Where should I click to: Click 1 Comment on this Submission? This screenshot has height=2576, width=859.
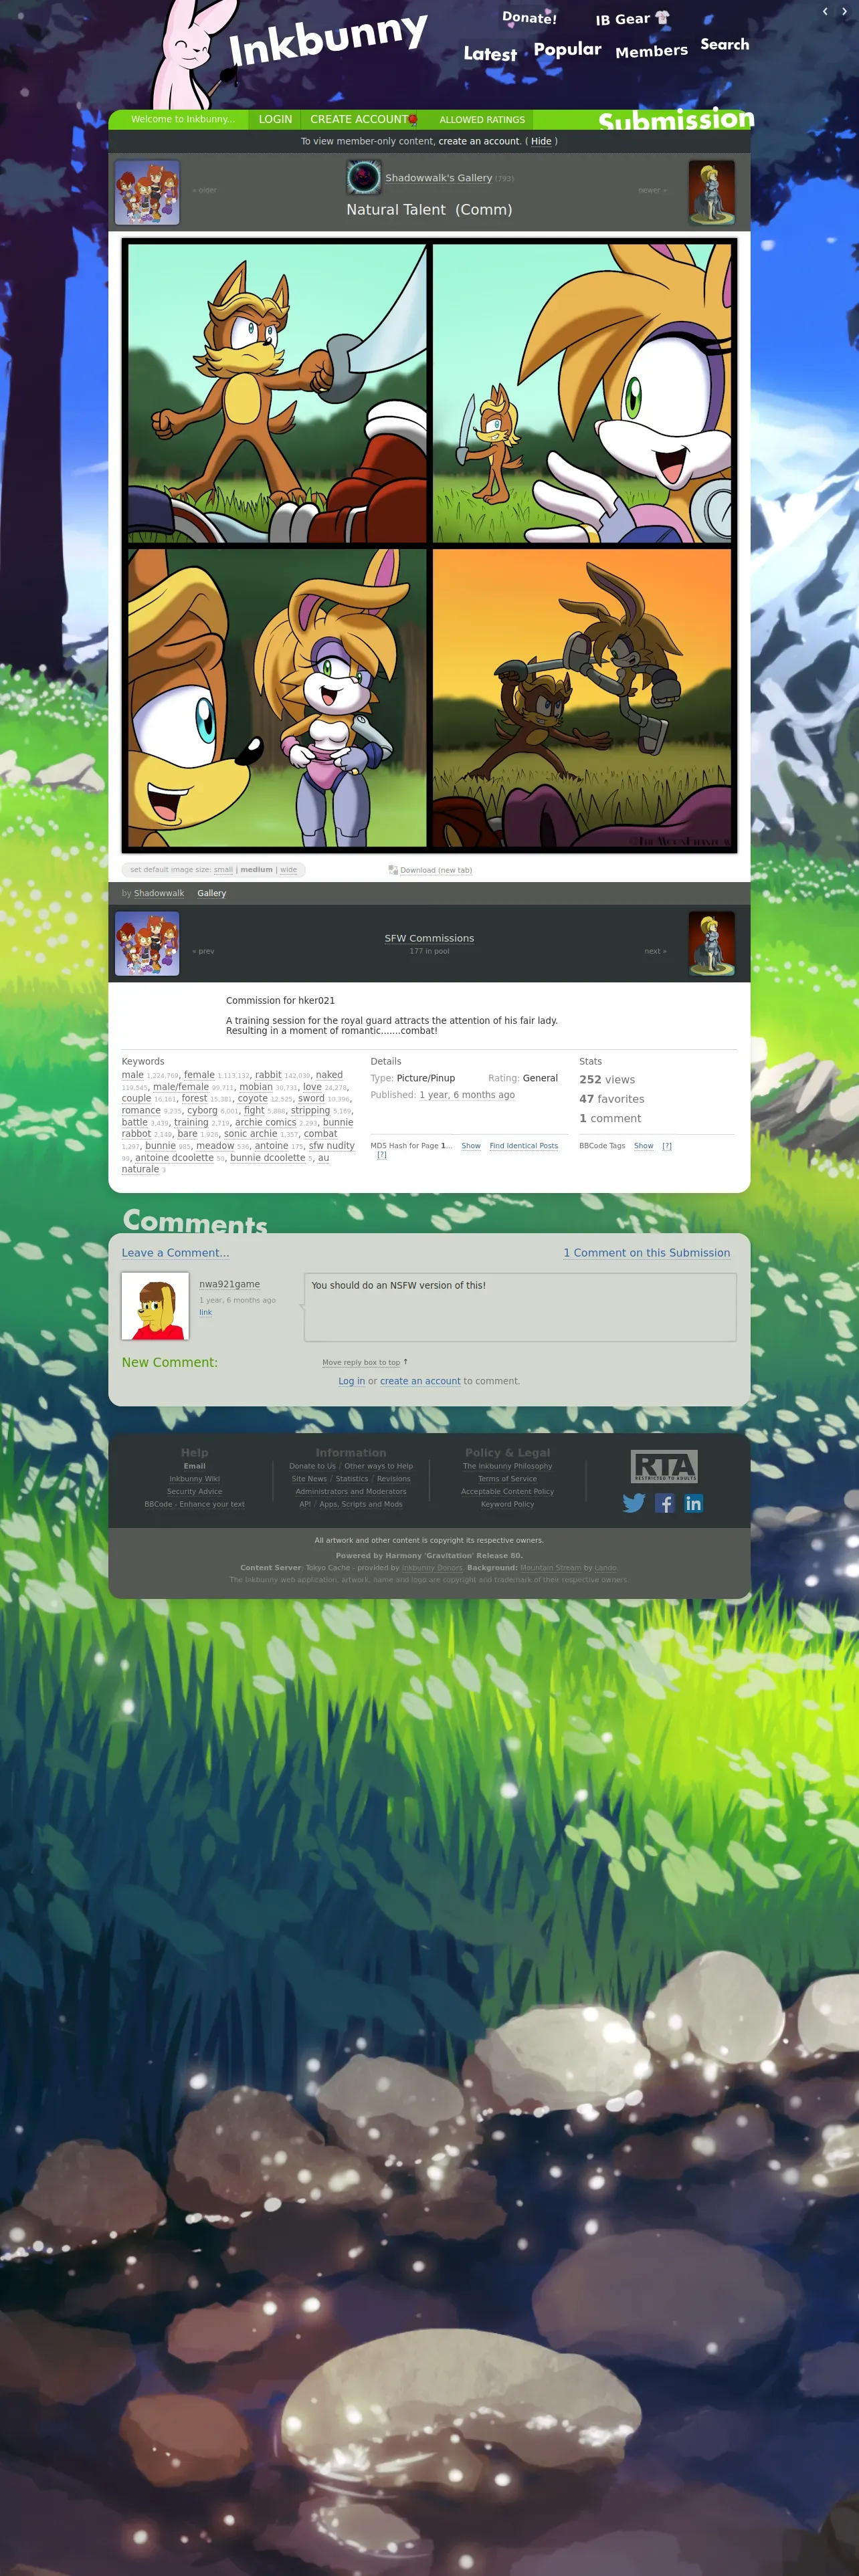coord(646,1252)
